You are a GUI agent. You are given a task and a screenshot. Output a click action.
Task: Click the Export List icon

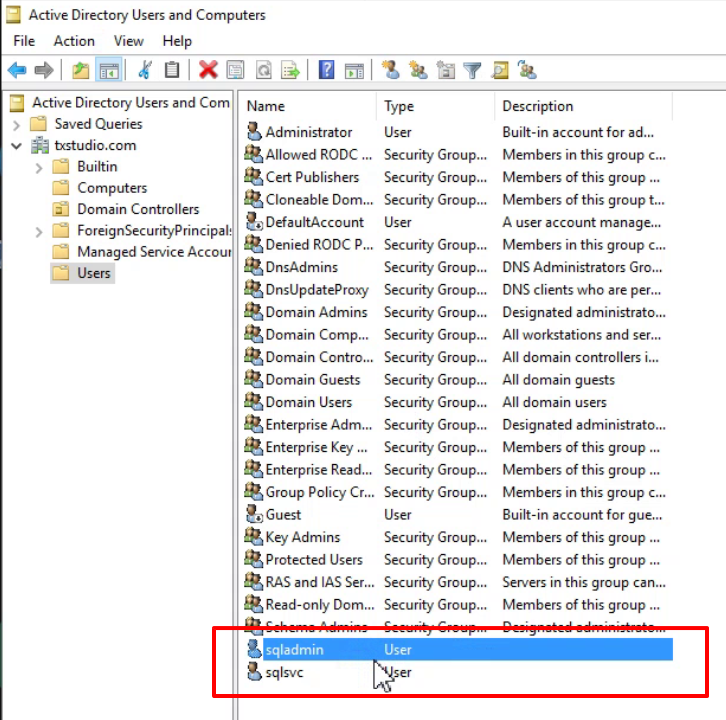click(x=290, y=70)
